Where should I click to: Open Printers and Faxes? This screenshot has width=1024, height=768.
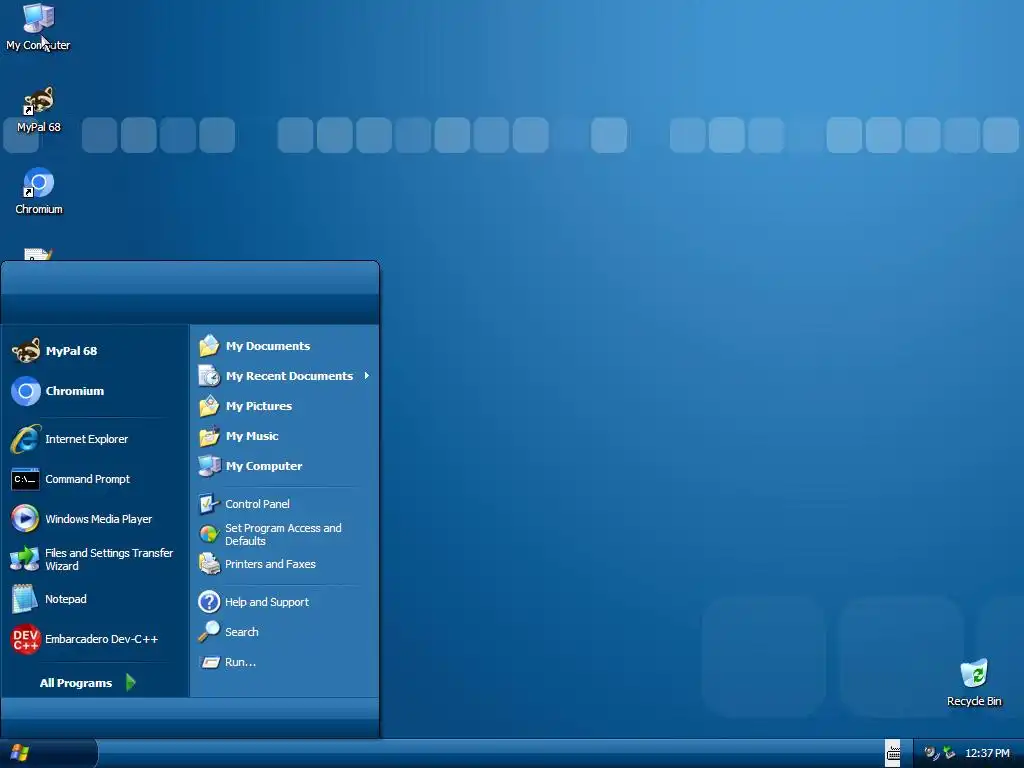[285, 564]
